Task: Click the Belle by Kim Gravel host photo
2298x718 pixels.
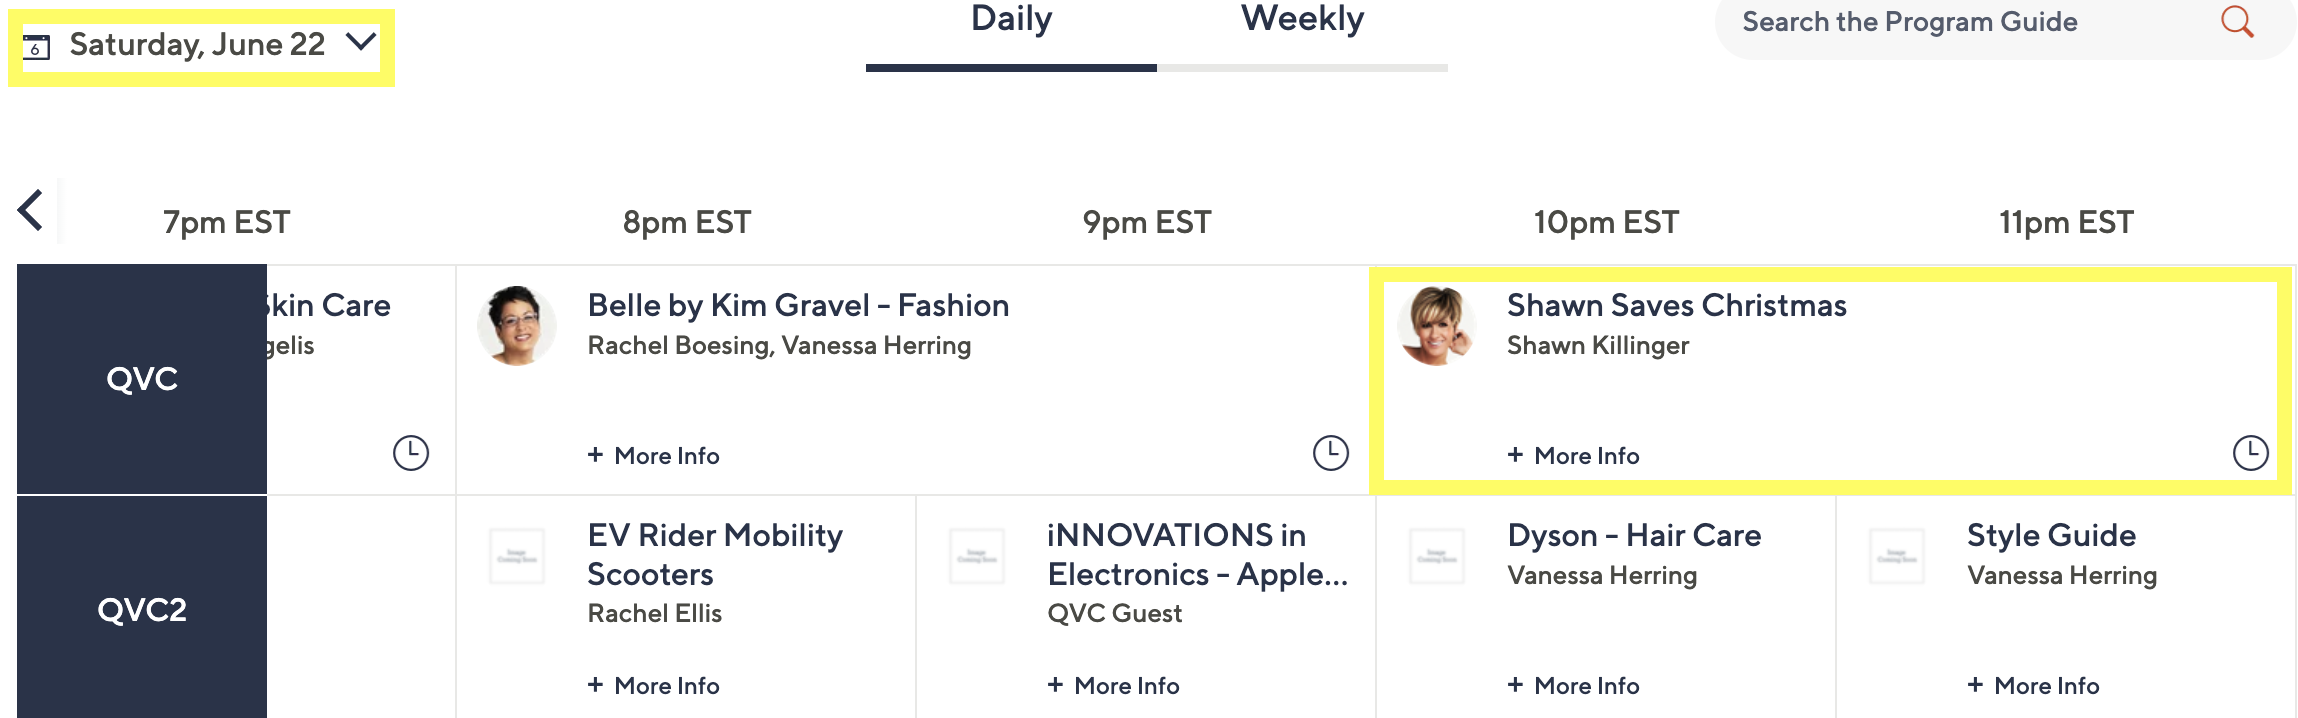Action: (516, 326)
